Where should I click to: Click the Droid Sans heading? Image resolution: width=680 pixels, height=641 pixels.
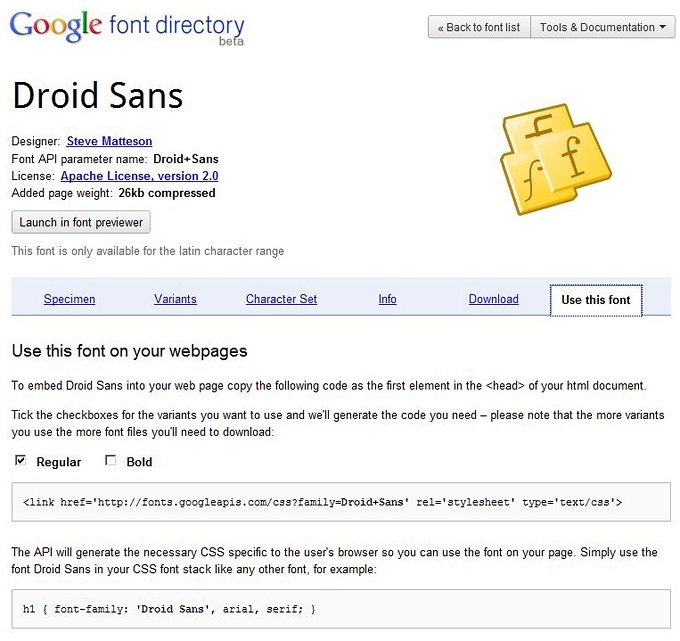click(x=98, y=95)
